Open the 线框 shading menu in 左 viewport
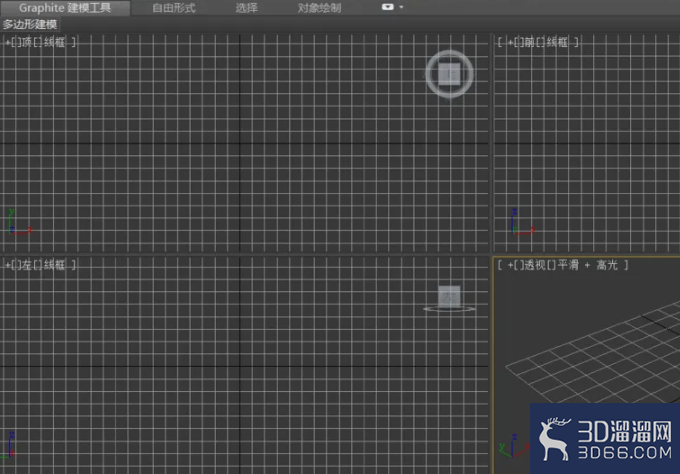The image size is (680, 474). coord(54,265)
